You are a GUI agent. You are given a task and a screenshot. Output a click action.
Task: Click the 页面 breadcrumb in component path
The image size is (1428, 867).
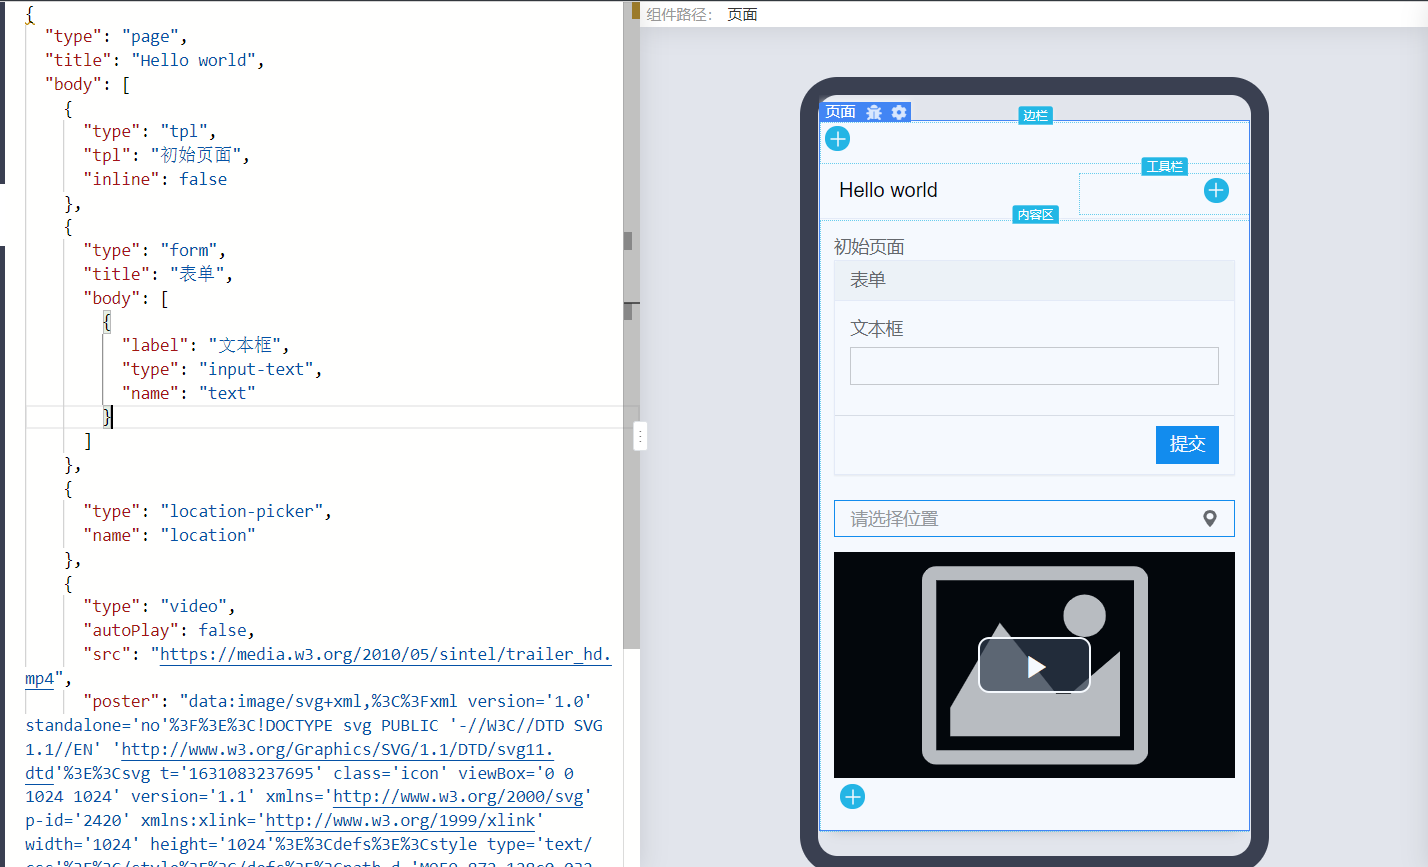click(x=742, y=14)
